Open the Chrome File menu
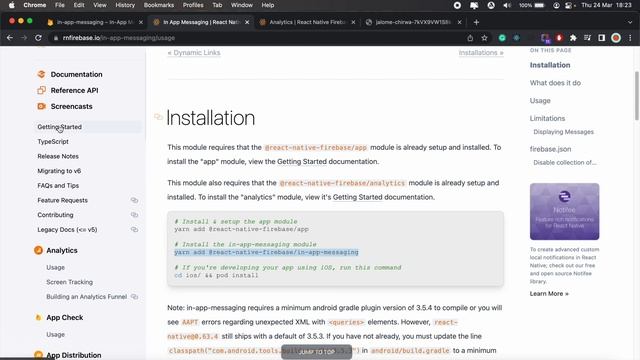Image resolution: width=640 pixels, height=360 pixels. coord(60,5)
